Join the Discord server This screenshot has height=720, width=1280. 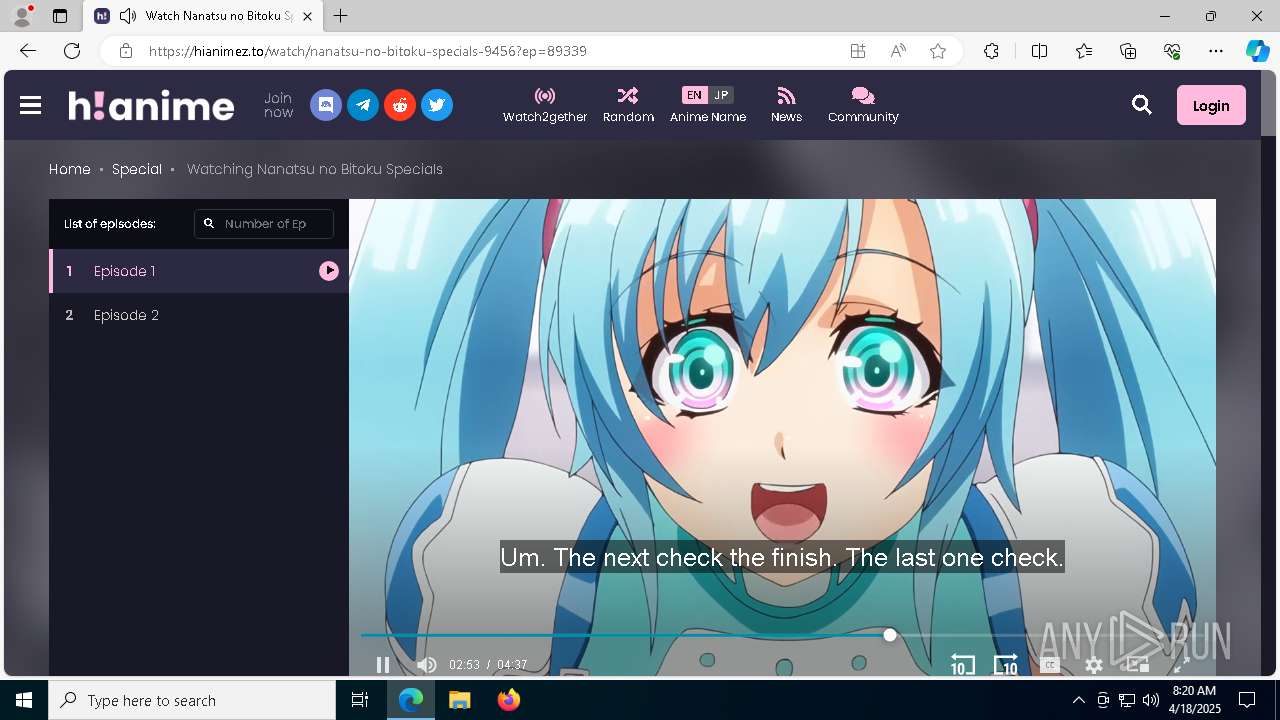326,105
